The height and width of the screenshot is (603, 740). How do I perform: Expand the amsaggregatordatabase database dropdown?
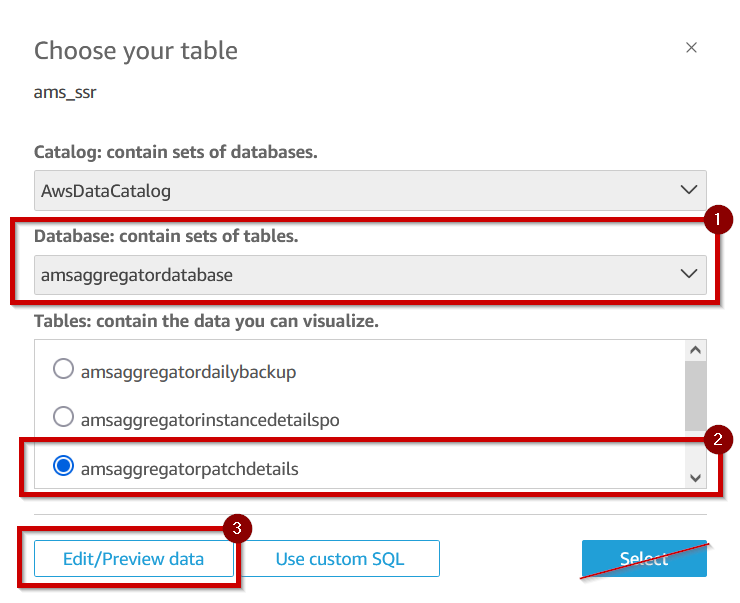tap(370, 275)
